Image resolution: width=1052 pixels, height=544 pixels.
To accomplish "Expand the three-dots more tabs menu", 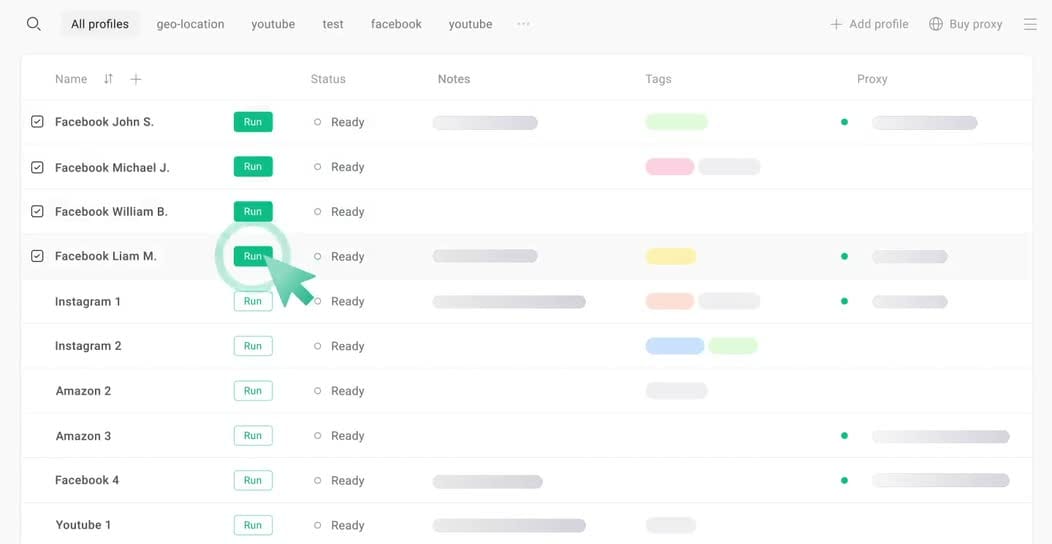I will pyautogui.click(x=523, y=24).
